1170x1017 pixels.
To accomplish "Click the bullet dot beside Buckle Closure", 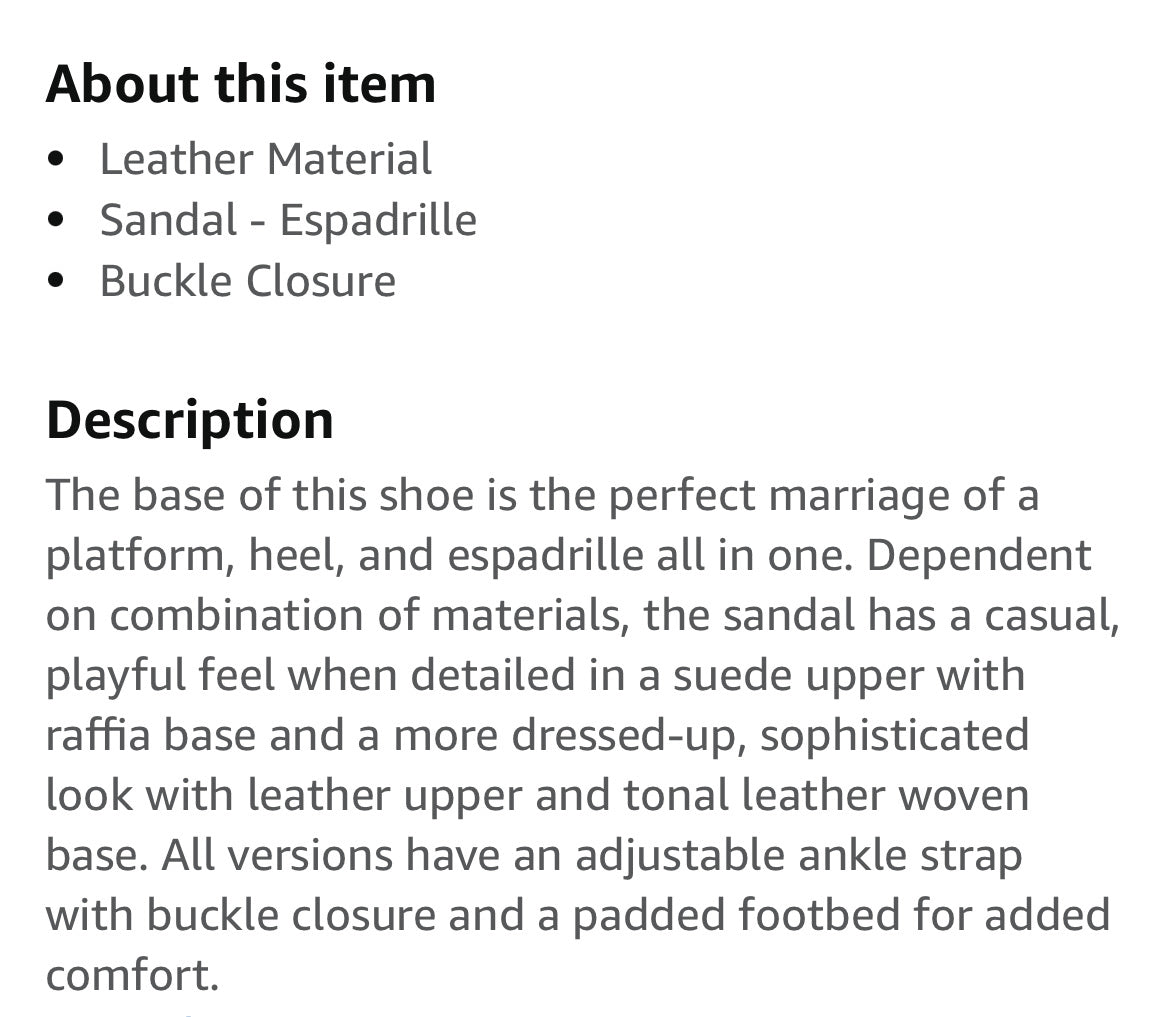I will click(x=56, y=282).
